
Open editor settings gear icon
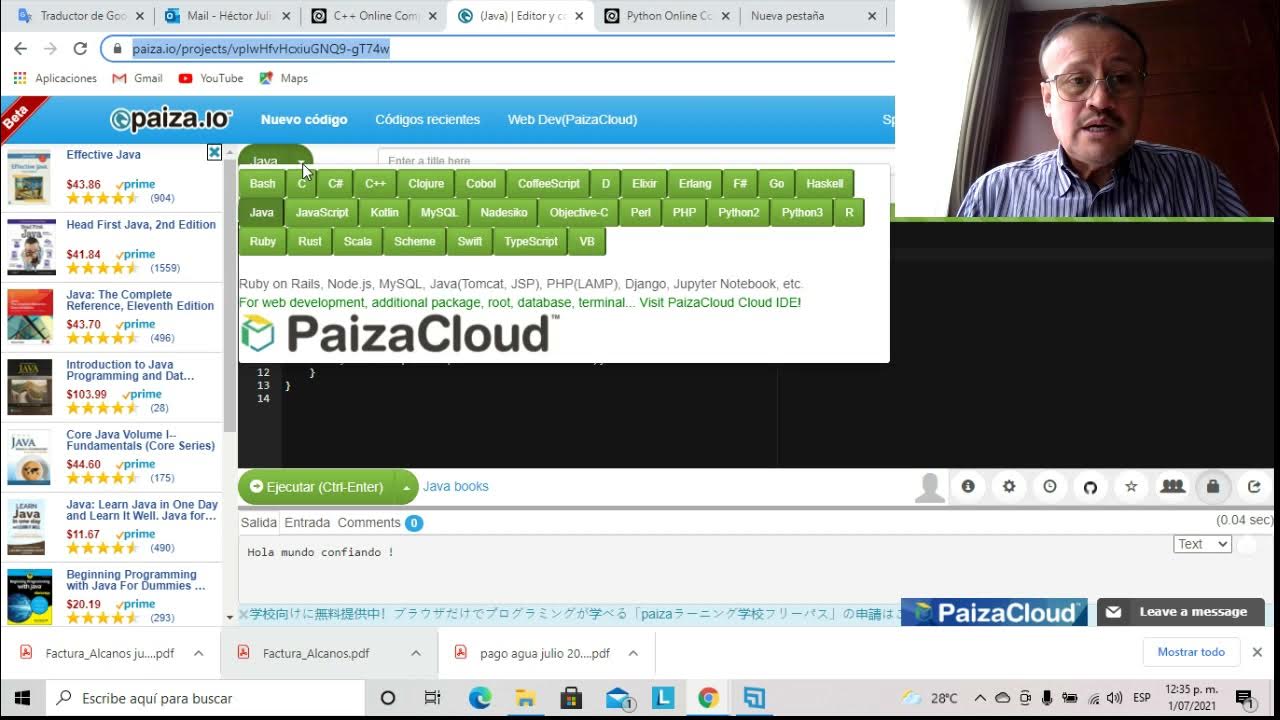(x=1009, y=486)
